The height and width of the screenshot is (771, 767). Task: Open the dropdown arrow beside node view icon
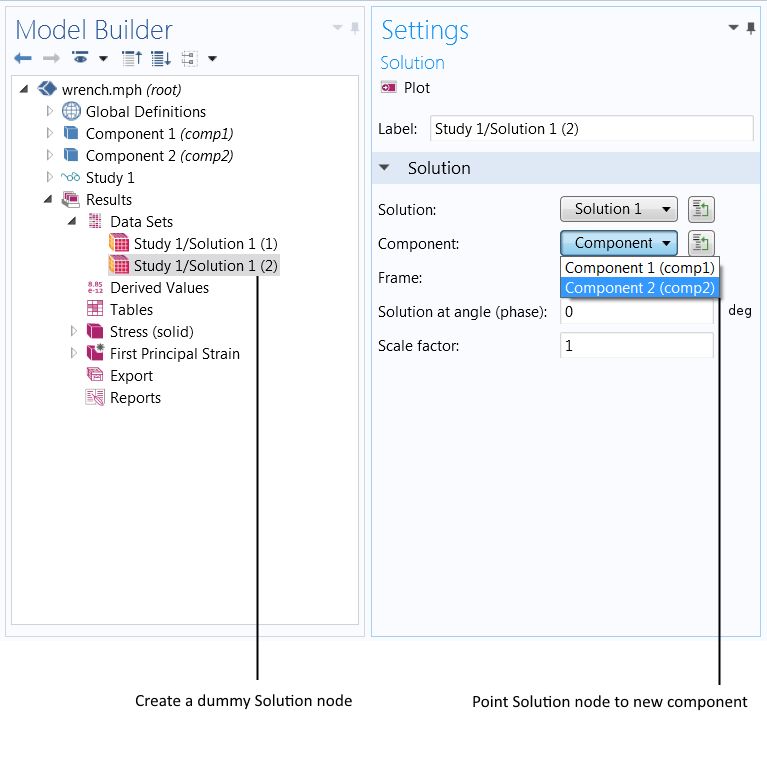(x=212, y=59)
